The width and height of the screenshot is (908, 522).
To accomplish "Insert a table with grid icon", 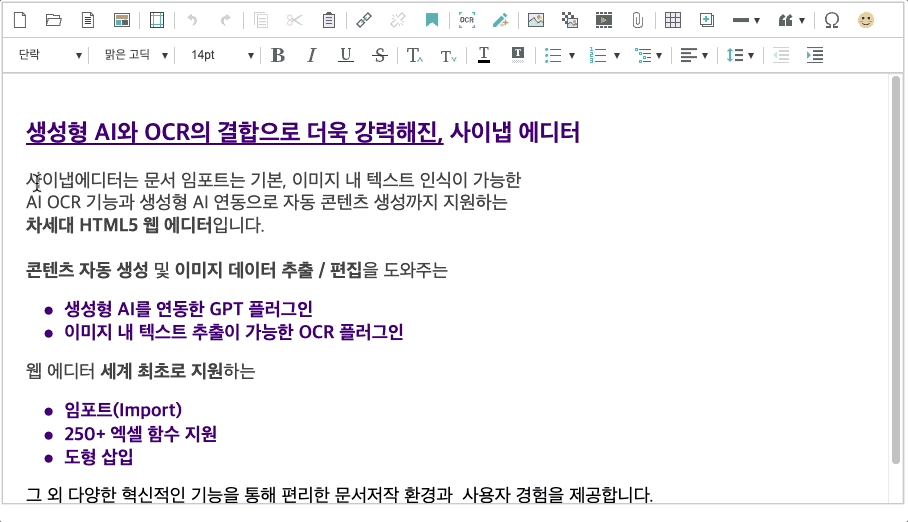I will pos(673,19).
